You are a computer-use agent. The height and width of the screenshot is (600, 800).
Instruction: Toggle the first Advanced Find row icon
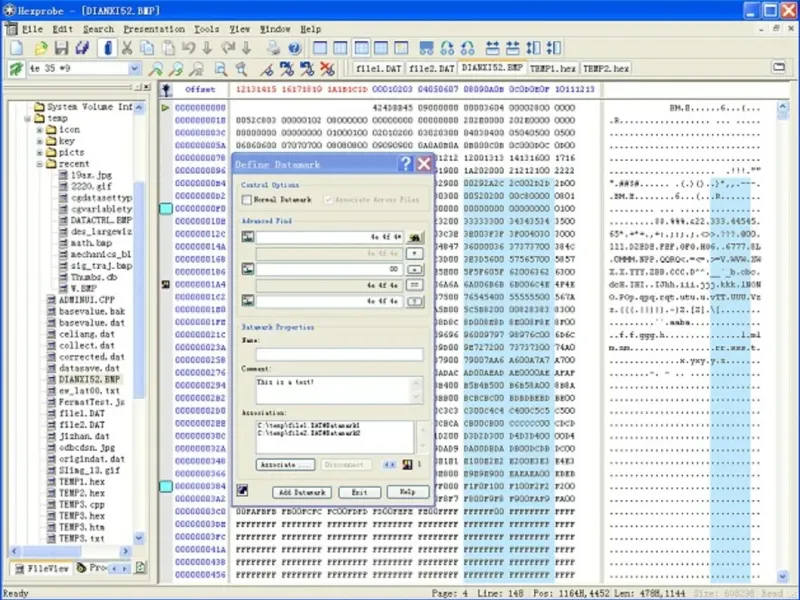(249, 237)
